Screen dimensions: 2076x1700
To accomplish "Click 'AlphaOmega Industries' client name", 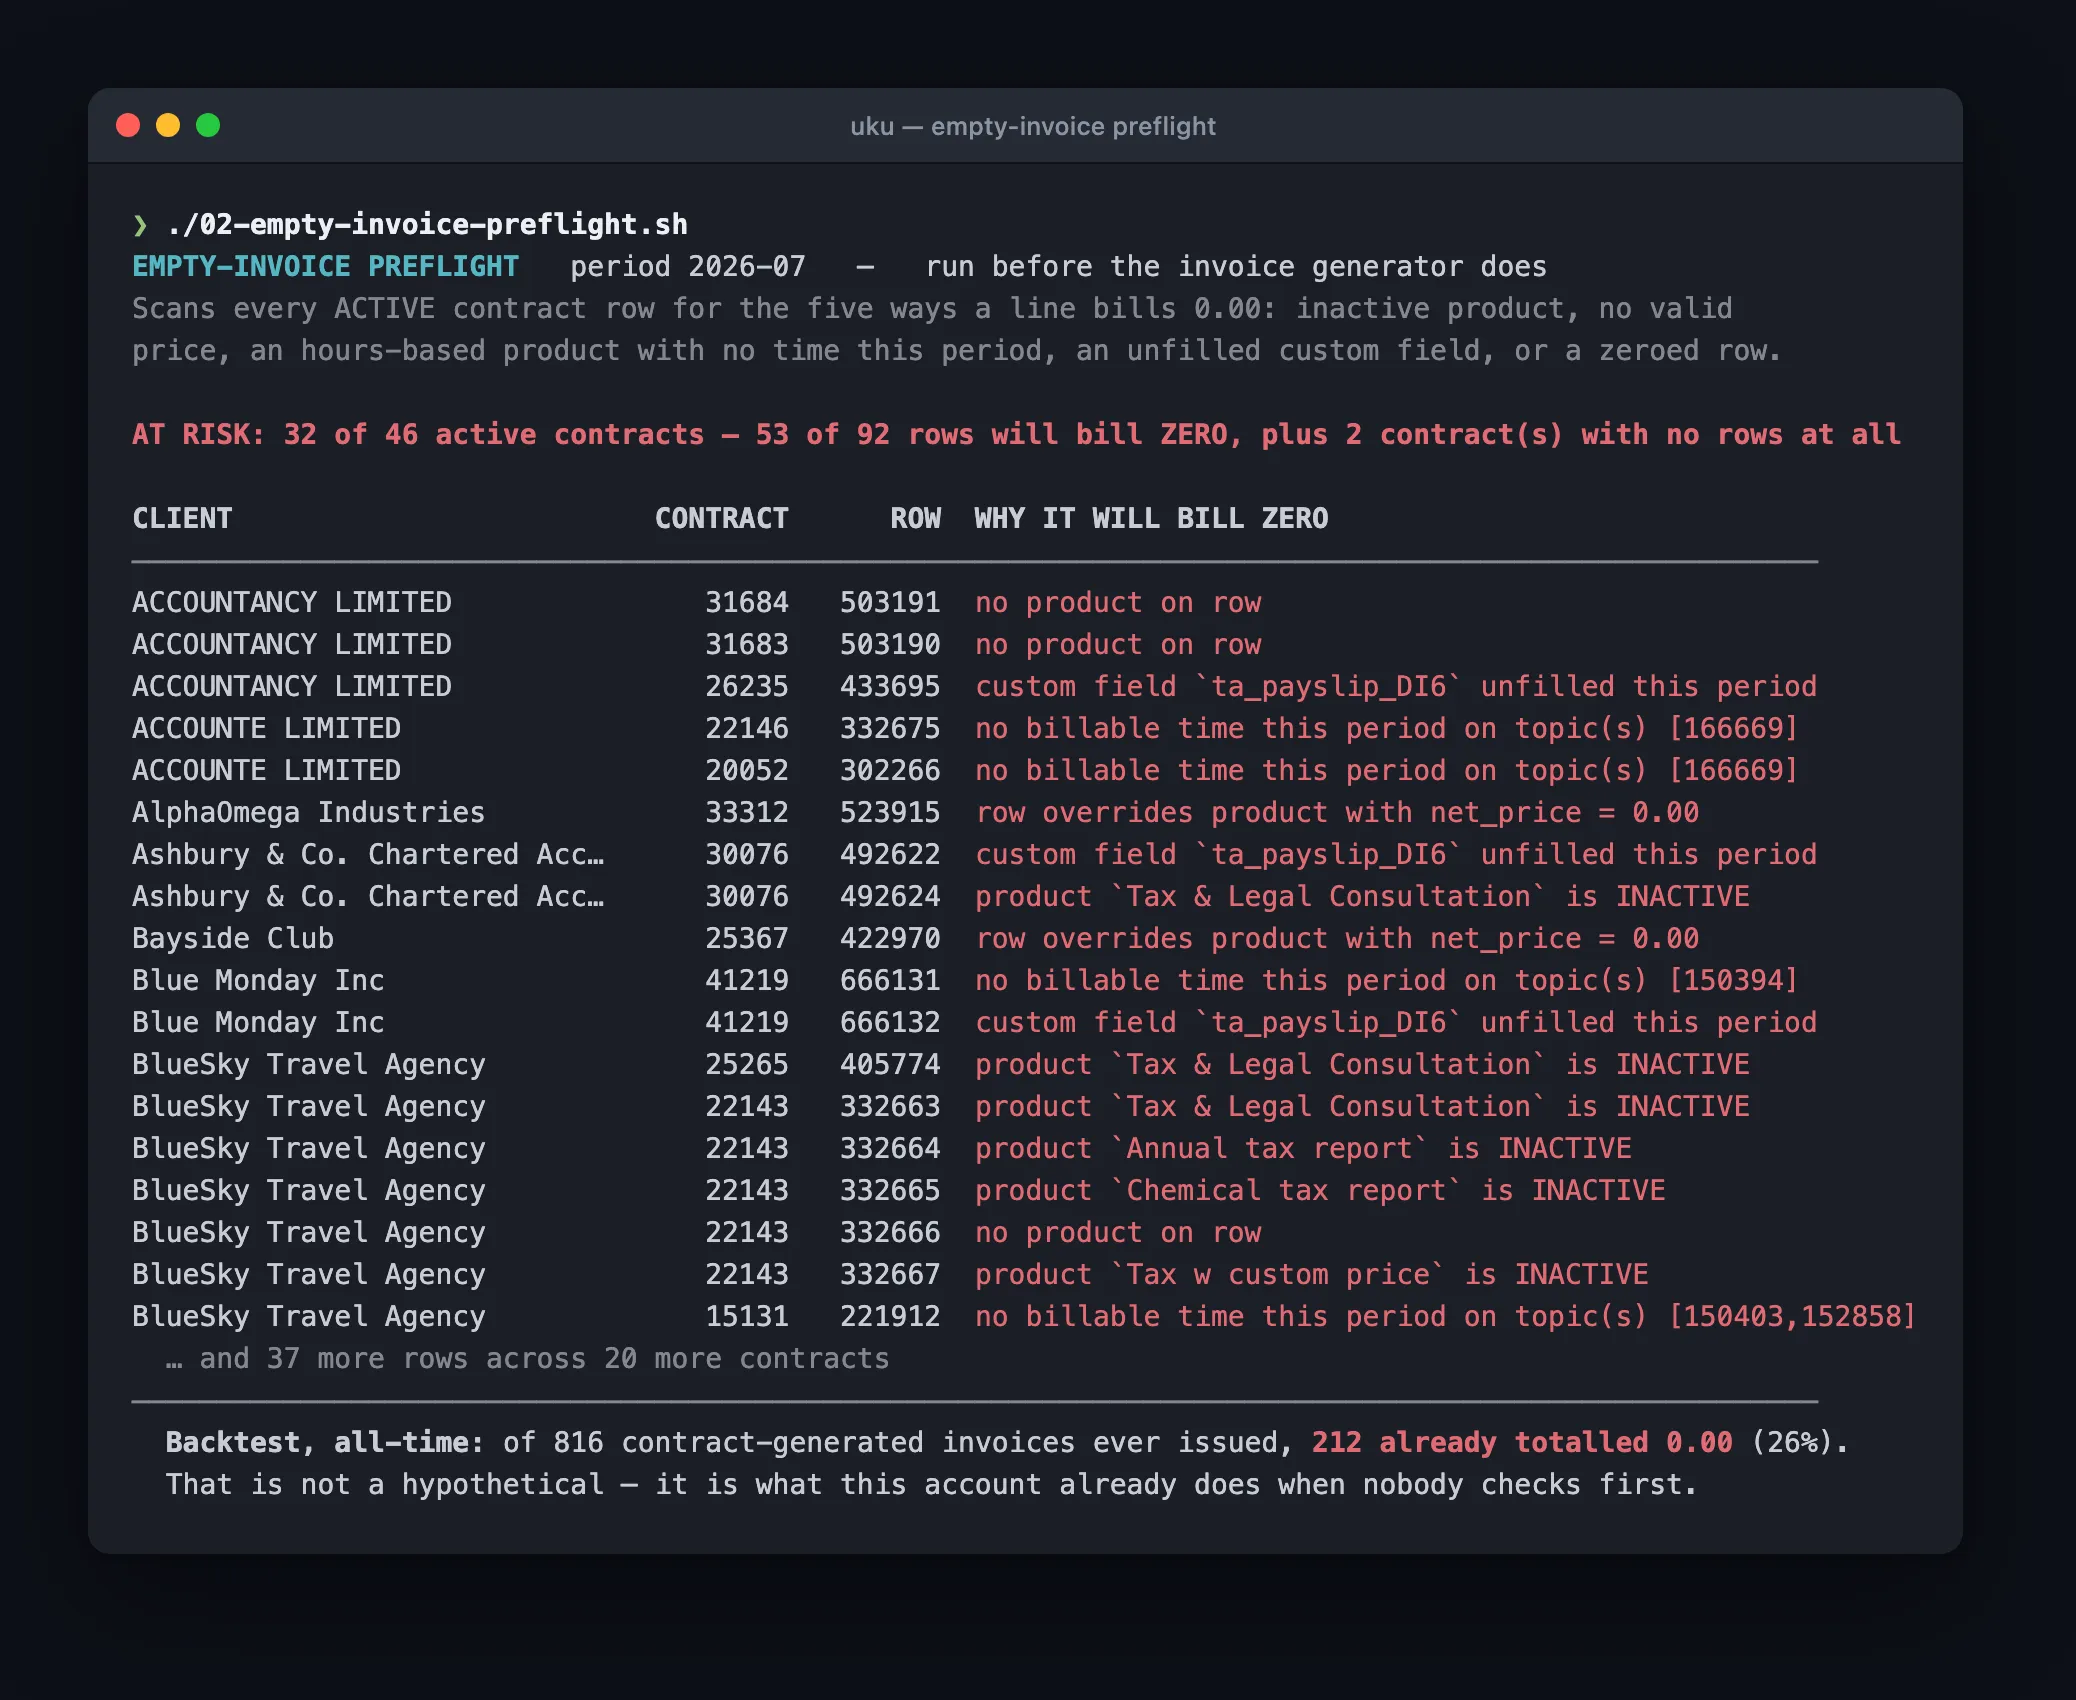I will [308, 812].
